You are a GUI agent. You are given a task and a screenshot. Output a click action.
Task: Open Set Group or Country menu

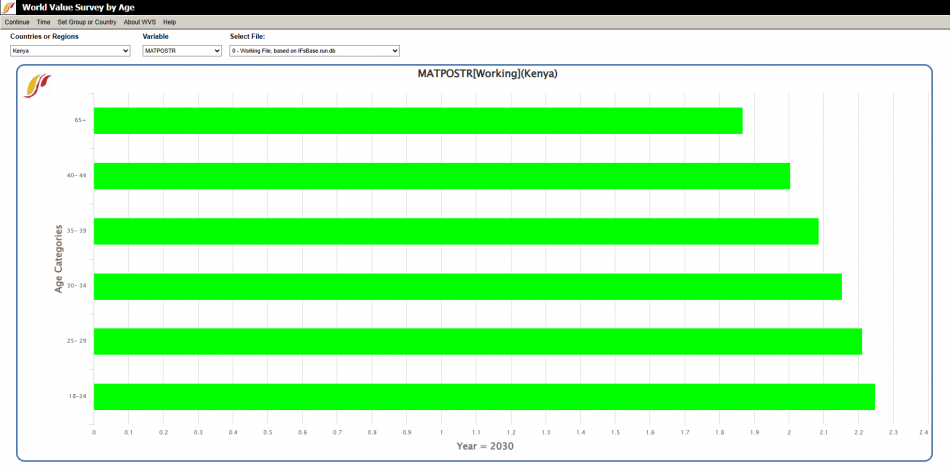87,22
